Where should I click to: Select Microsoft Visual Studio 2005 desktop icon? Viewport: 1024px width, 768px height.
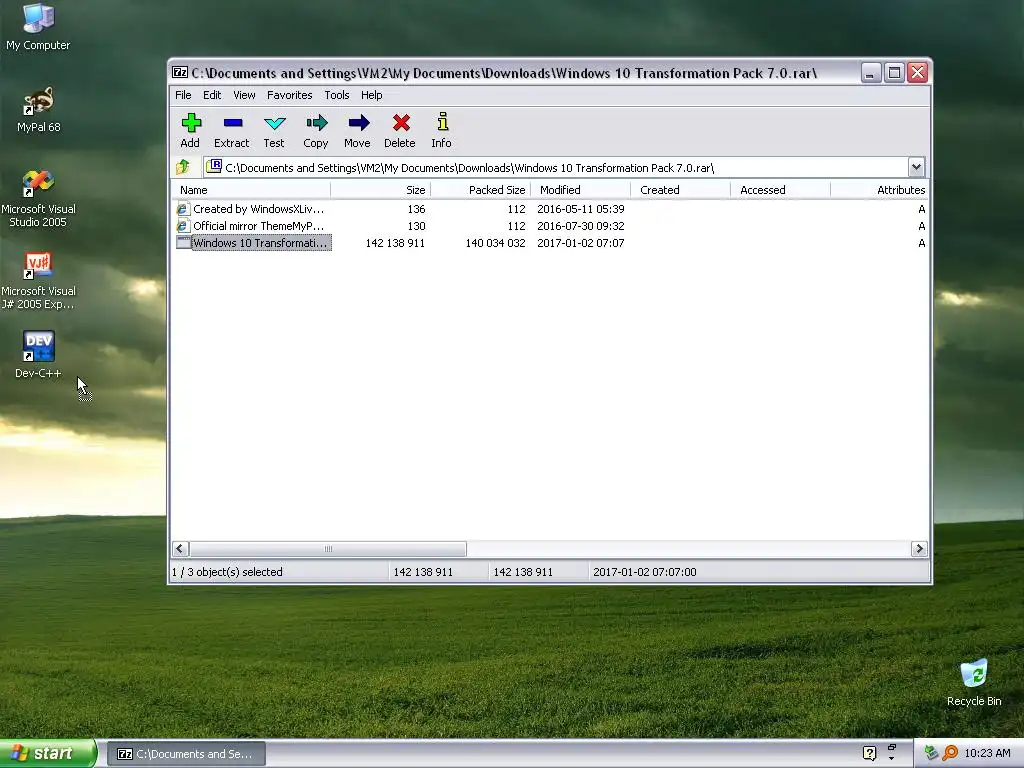38,198
